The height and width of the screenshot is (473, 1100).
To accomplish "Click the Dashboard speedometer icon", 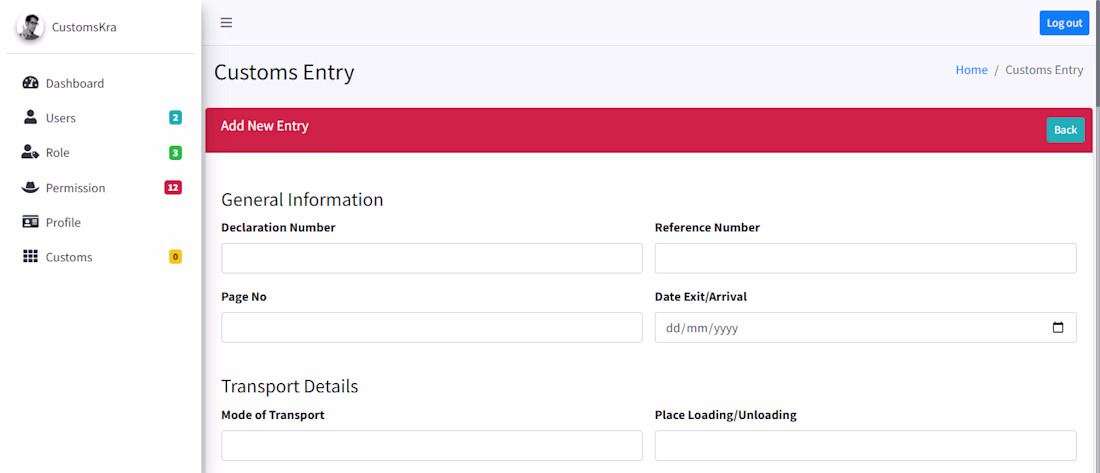I will pos(30,83).
